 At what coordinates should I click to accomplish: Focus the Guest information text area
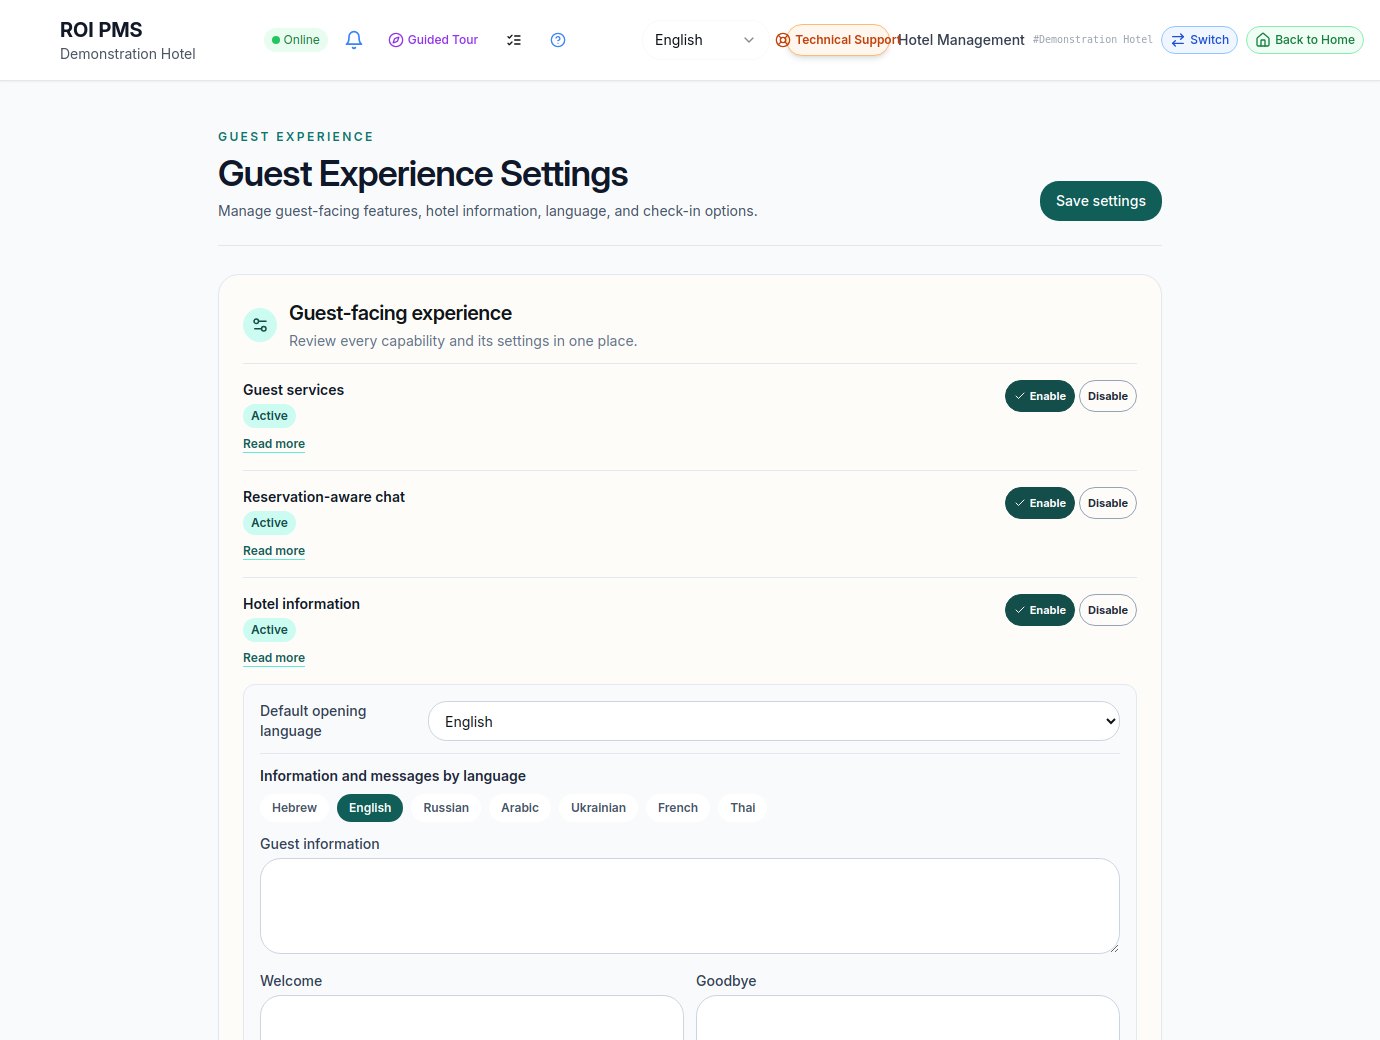[689, 906]
